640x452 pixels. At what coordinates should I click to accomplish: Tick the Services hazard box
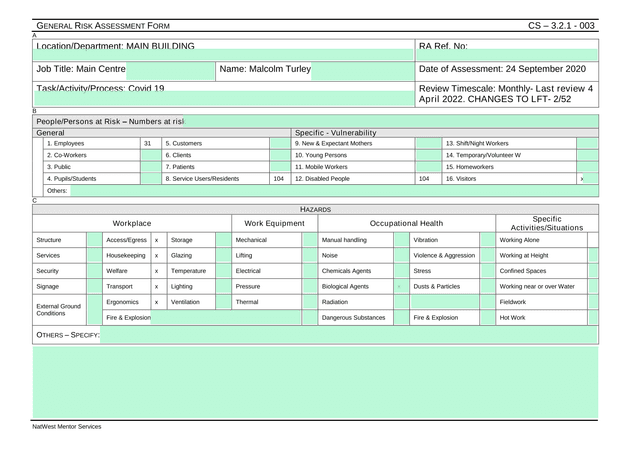click(x=94, y=256)
